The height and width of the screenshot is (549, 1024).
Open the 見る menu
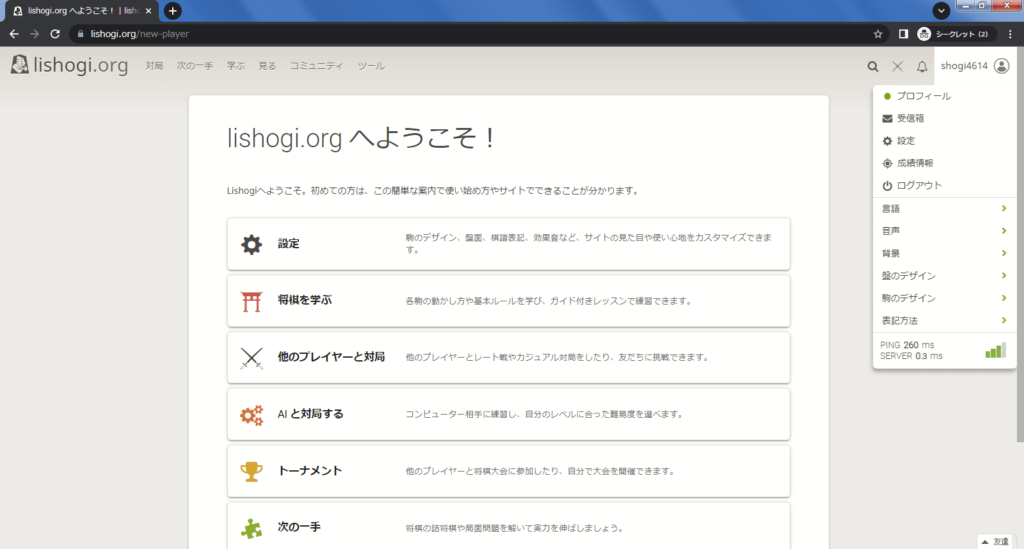(267, 66)
